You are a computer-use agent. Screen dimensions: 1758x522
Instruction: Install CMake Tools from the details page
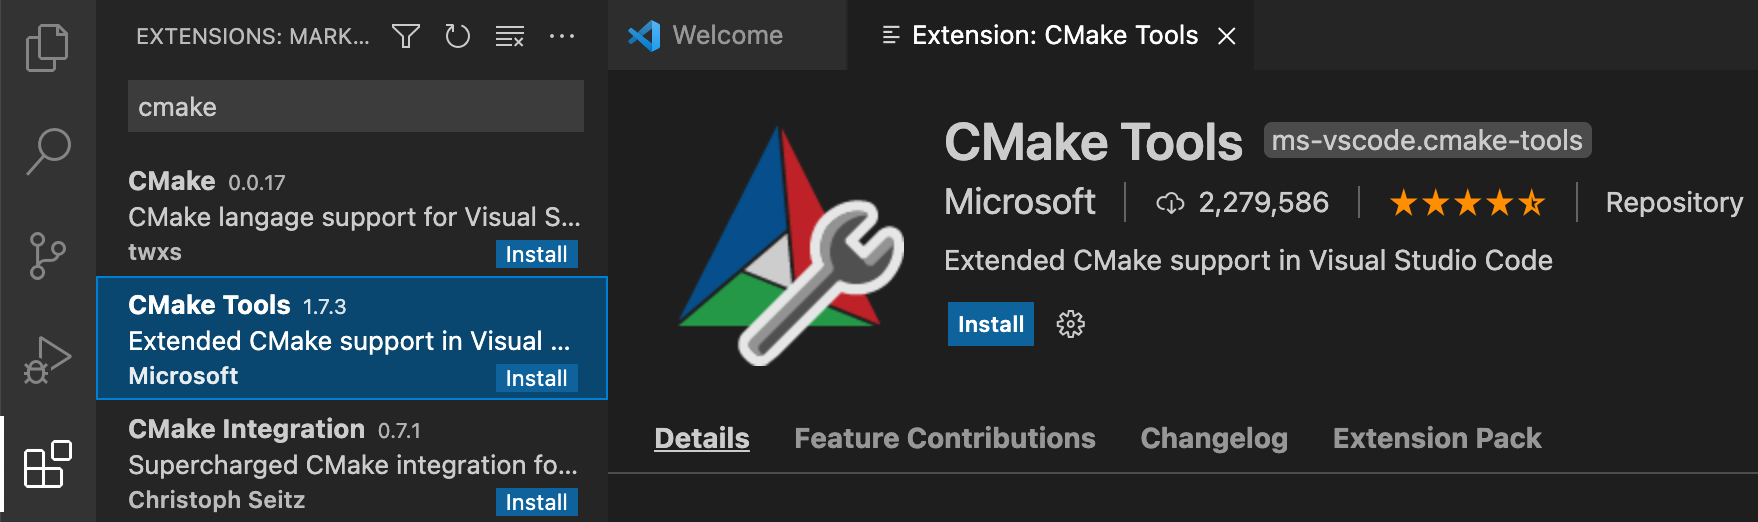pos(990,324)
